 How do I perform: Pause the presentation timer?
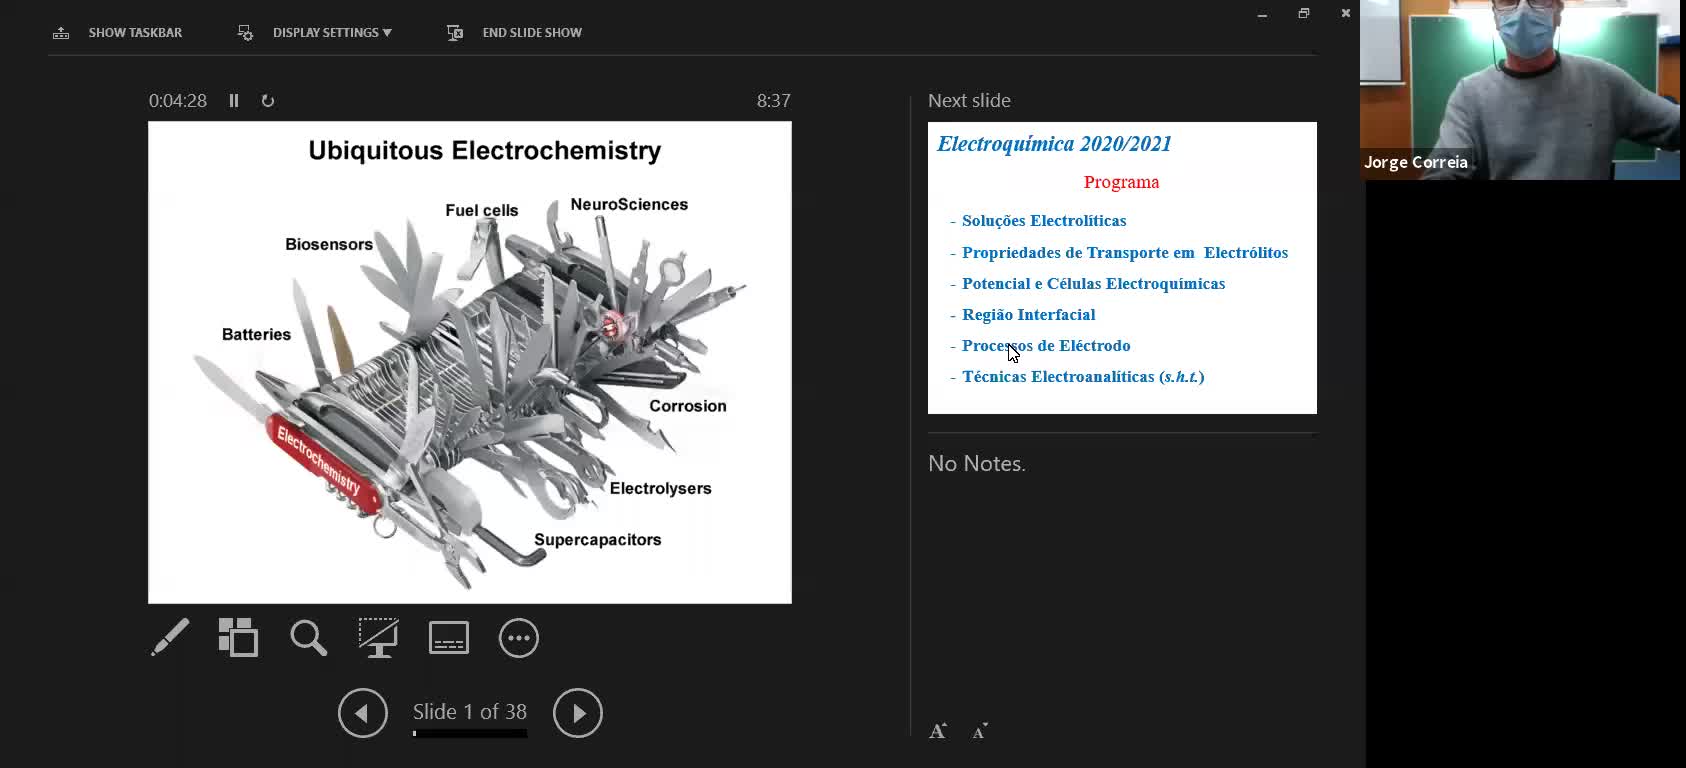234,101
